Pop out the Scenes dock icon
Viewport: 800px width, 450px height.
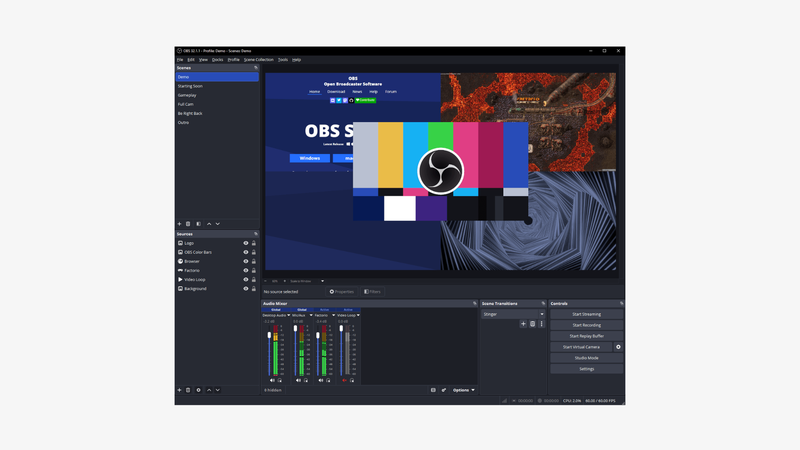click(256, 68)
